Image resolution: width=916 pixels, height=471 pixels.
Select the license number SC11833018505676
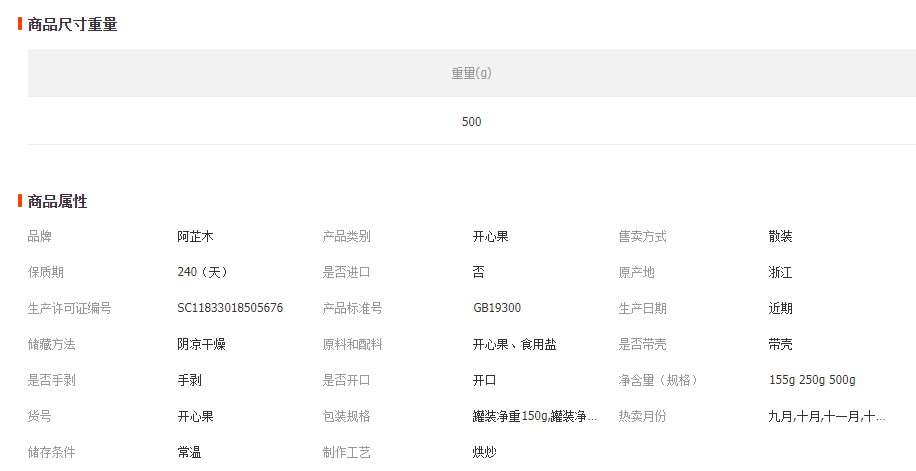[x=230, y=308]
